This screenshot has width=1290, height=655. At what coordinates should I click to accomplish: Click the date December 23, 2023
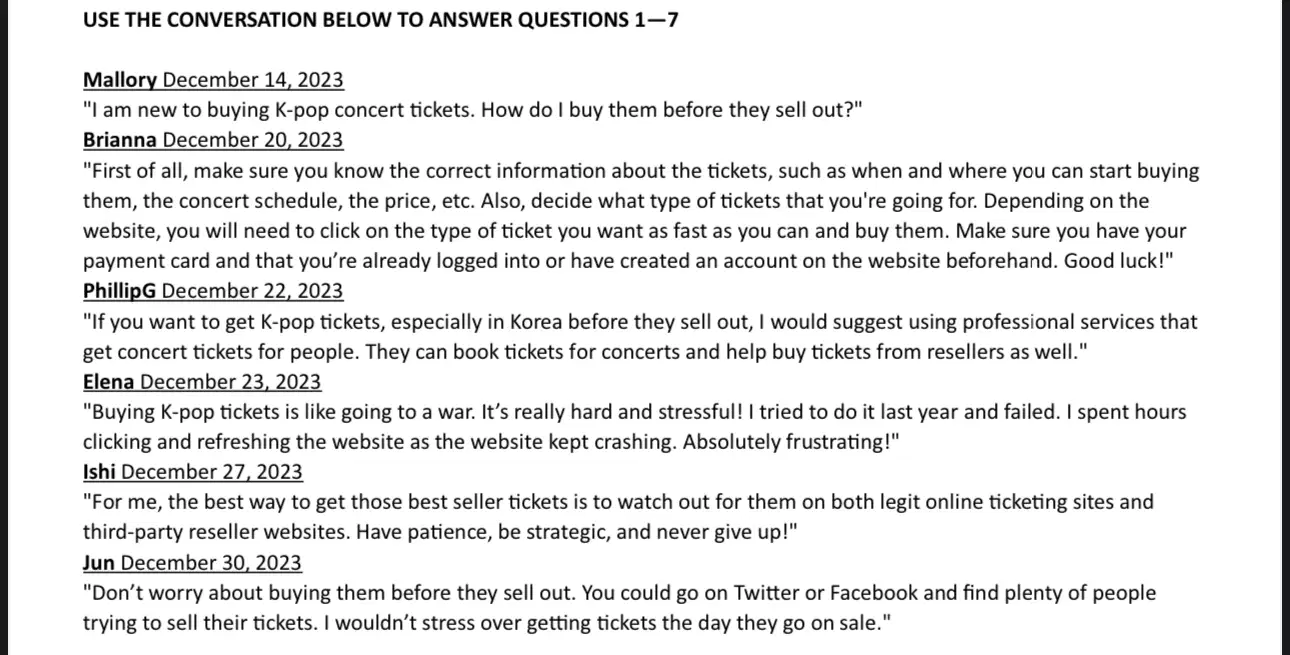[x=231, y=381]
